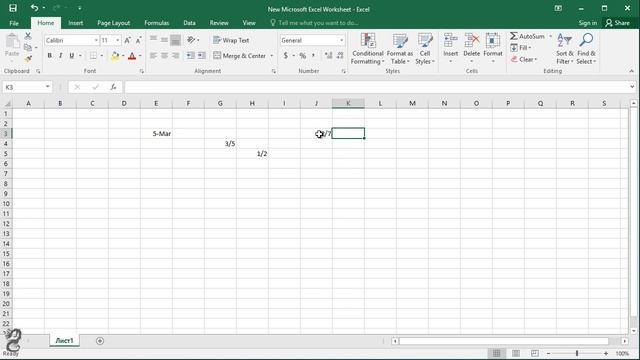Open the text orientation options
Image resolution: width=640 pixels, height=360 pixels.
pos(193,40)
